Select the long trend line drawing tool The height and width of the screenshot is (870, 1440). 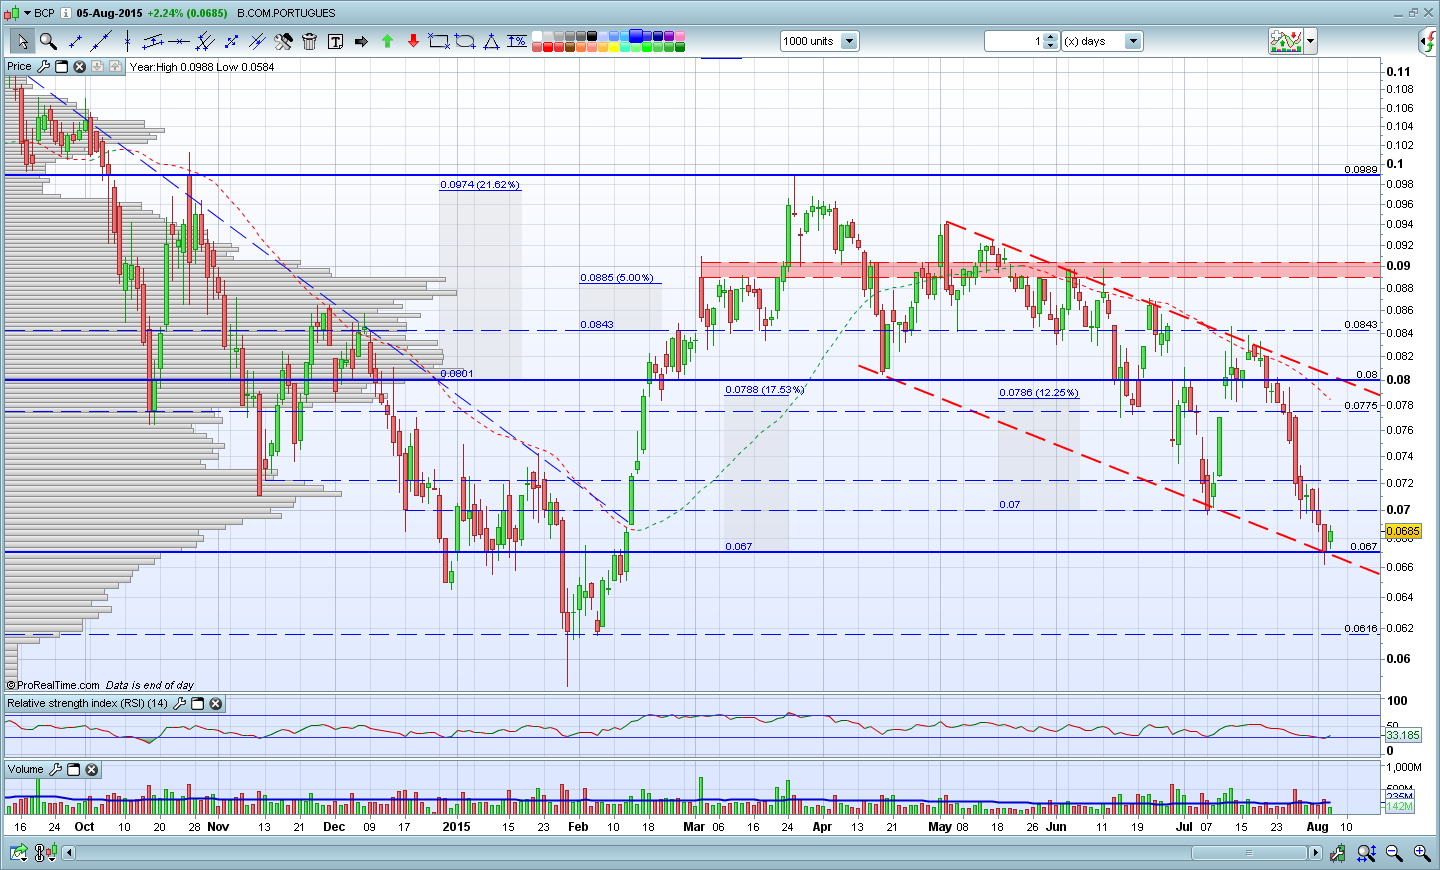101,41
